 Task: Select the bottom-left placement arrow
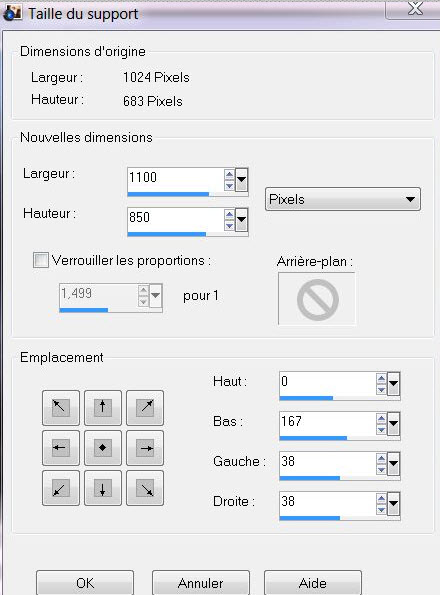pos(61,488)
